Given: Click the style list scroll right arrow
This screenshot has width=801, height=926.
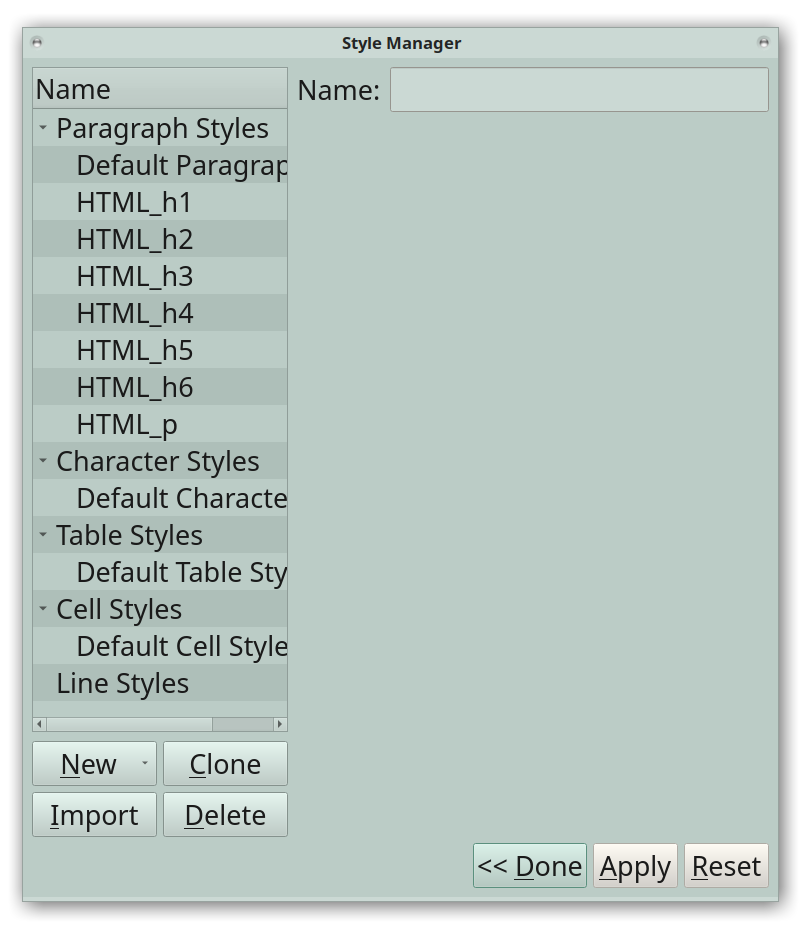Looking at the screenshot, I should point(280,724).
